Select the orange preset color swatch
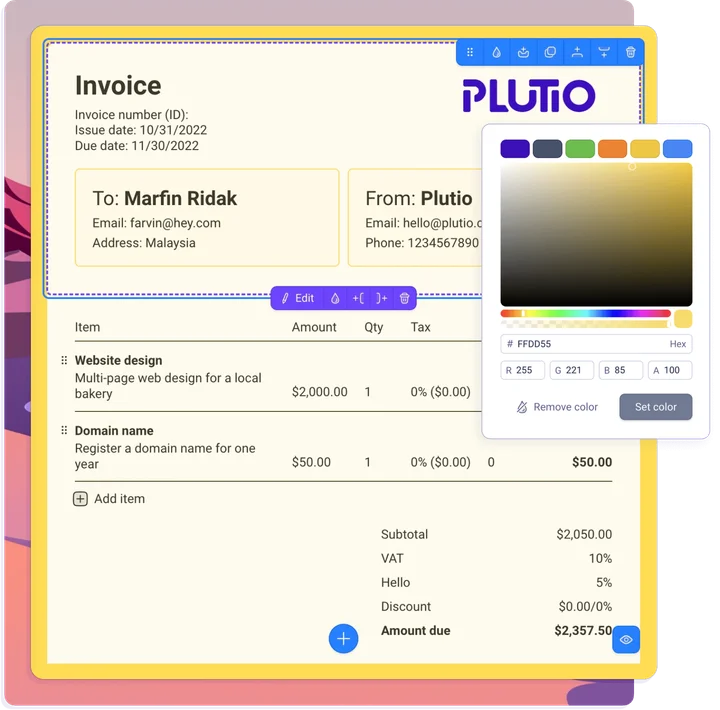 pos(612,149)
